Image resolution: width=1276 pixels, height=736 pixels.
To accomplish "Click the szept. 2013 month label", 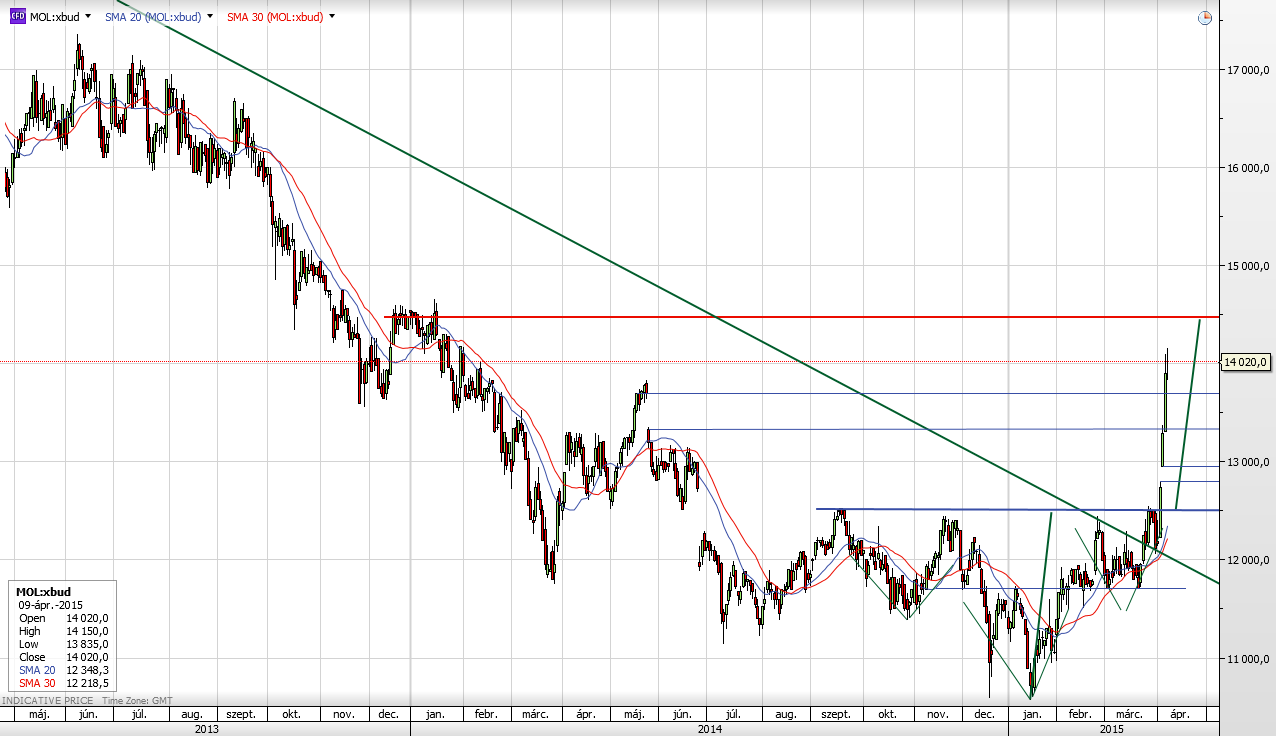I will [x=242, y=715].
